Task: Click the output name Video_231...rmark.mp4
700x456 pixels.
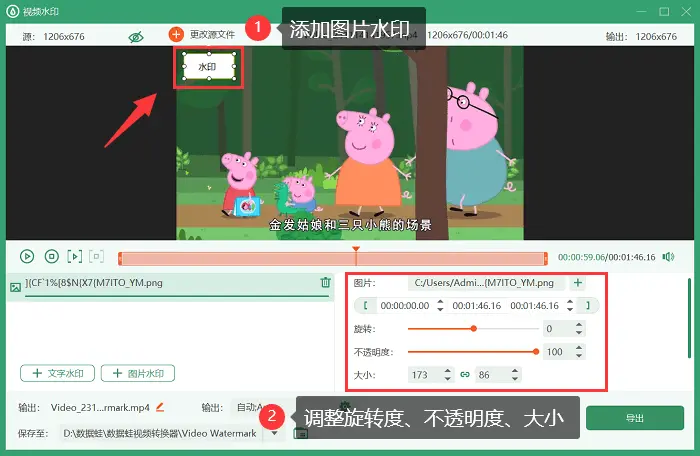Action: pos(100,407)
